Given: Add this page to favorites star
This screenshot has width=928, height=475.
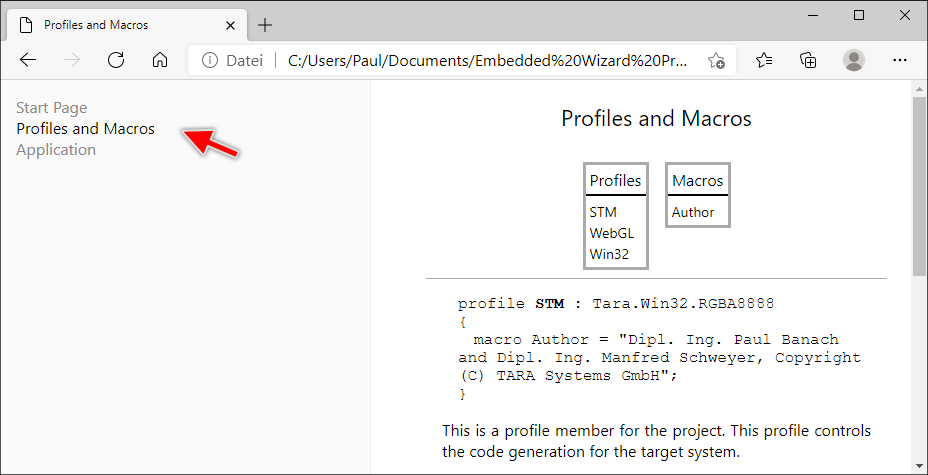Looking at the screenshot, I should point(716,60).
